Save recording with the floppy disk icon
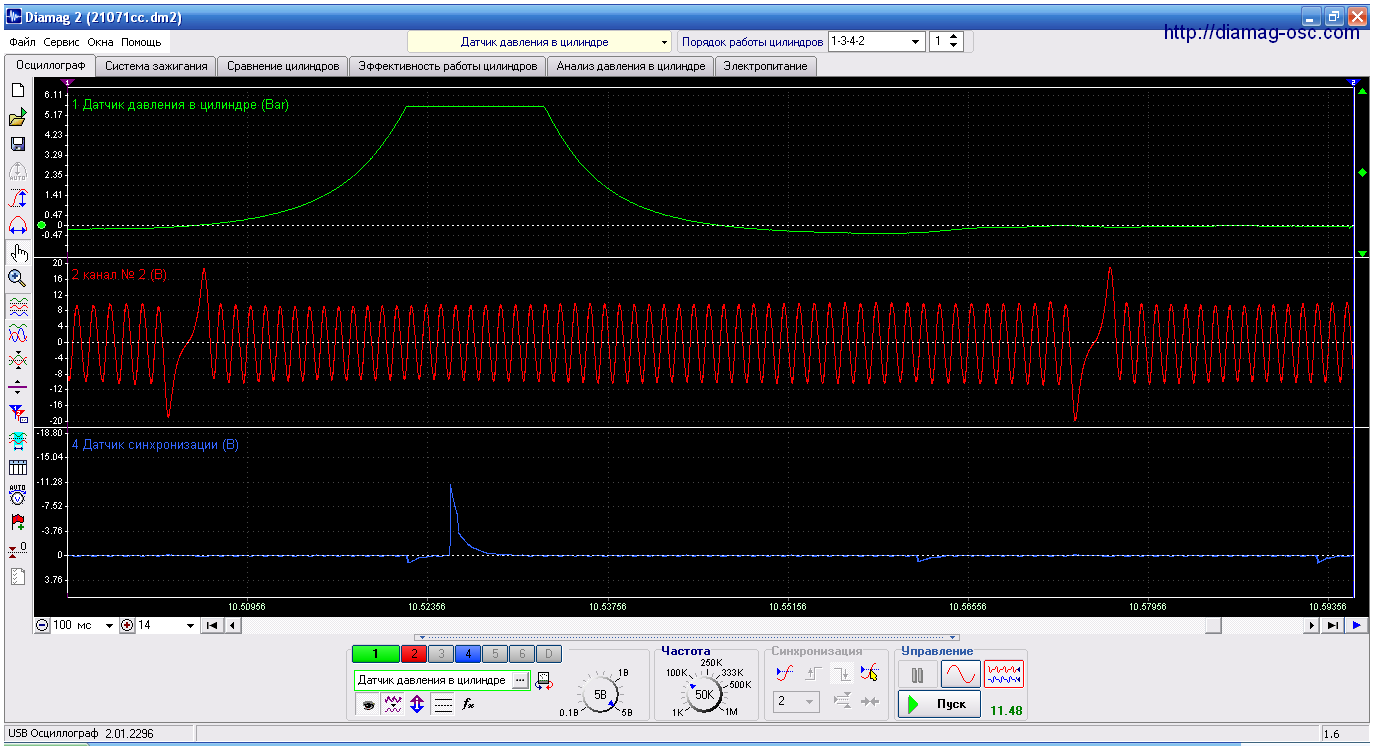This screenshot has height=746, width=1374. [x=17, y=144]
